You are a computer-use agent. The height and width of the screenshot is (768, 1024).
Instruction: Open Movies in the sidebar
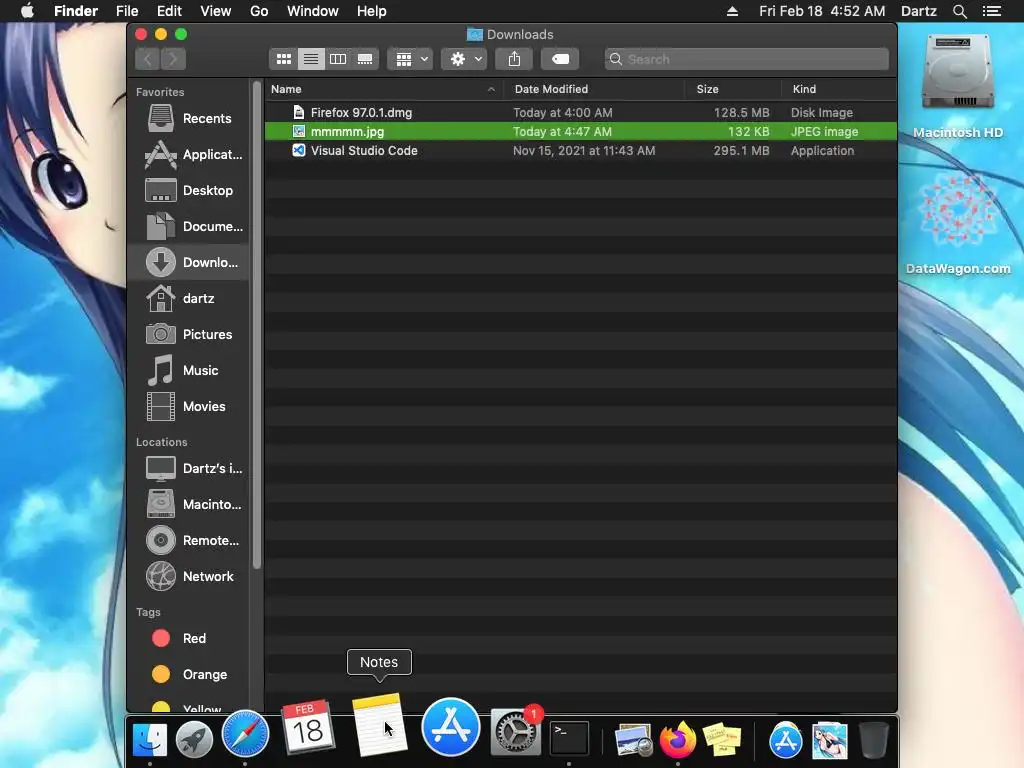pos(189,406)
